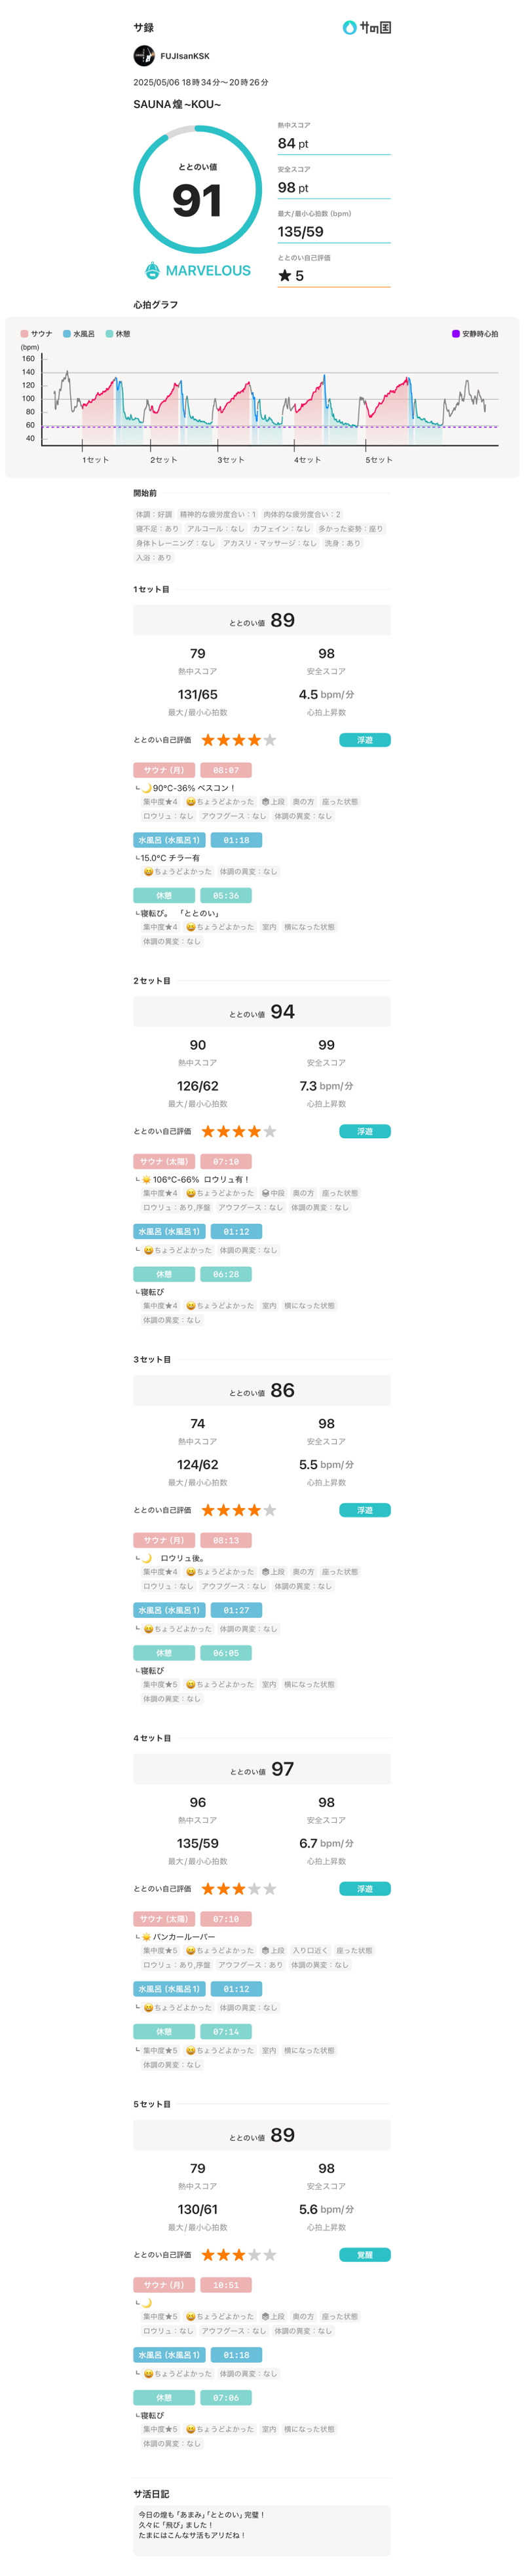Click the moon icon beside 90°C-36% ベスコン
Screen dimensions: 524x2576
pos(146,788)
